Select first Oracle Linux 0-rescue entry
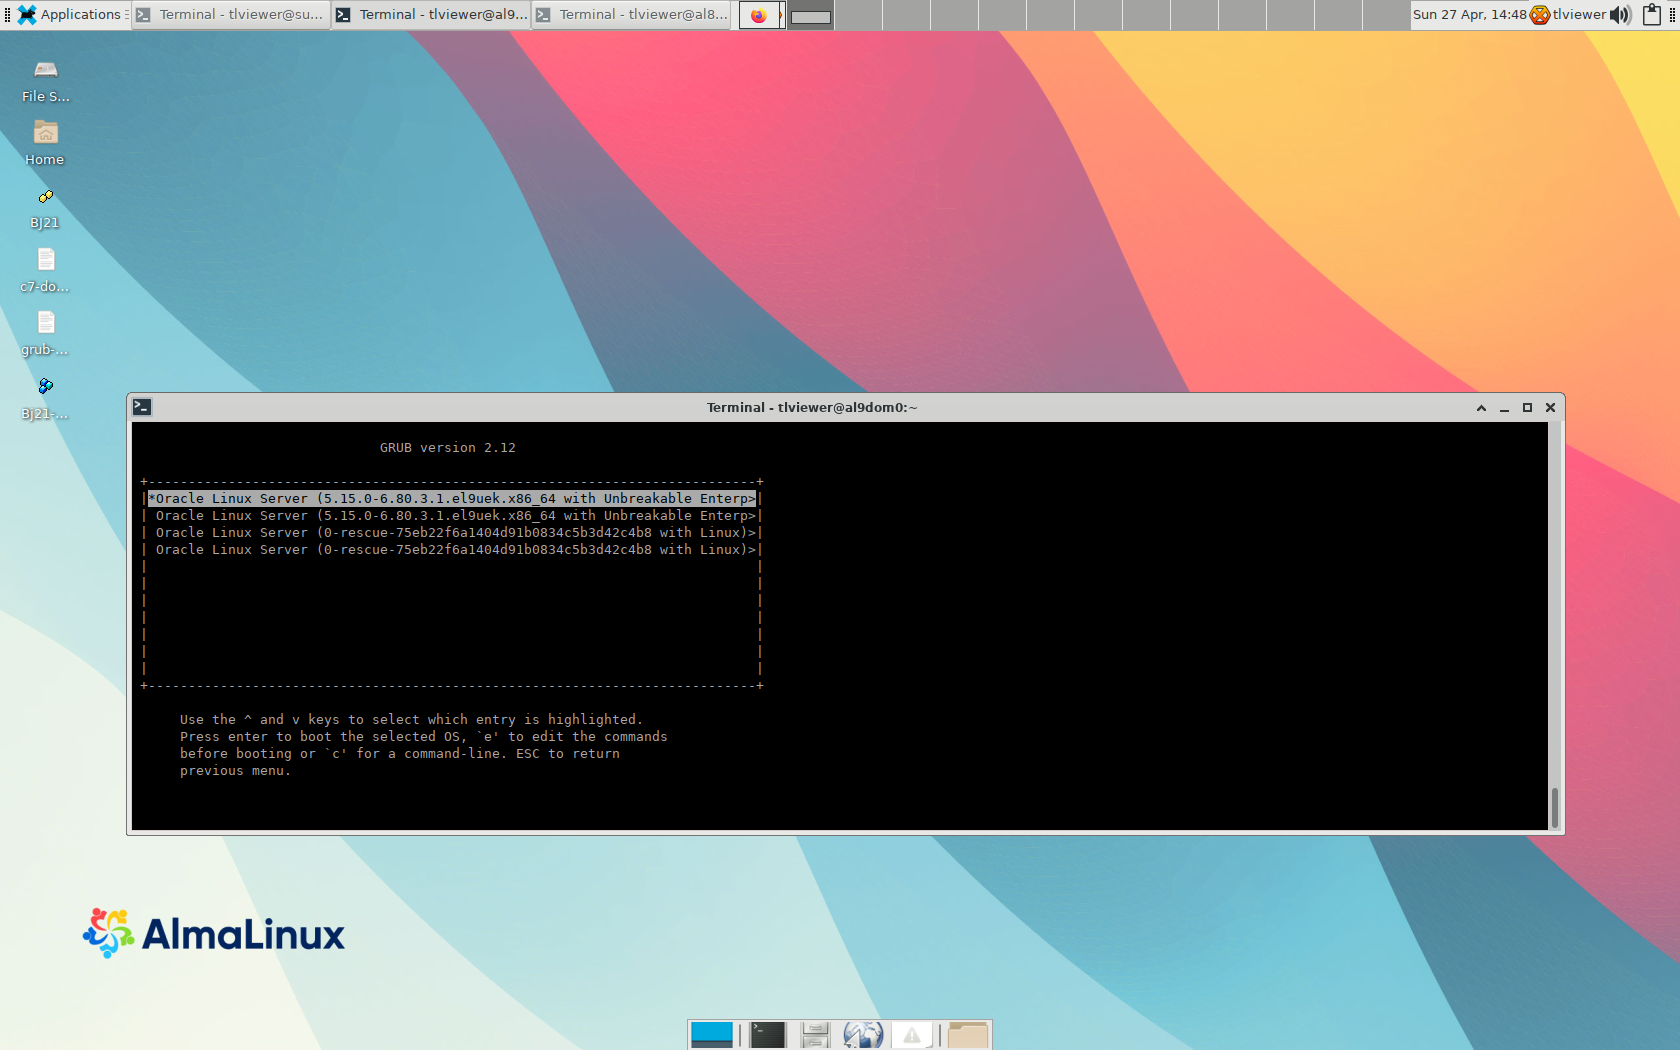The width and height of the screenshot is (1680, 1050). tap(452, 532)
